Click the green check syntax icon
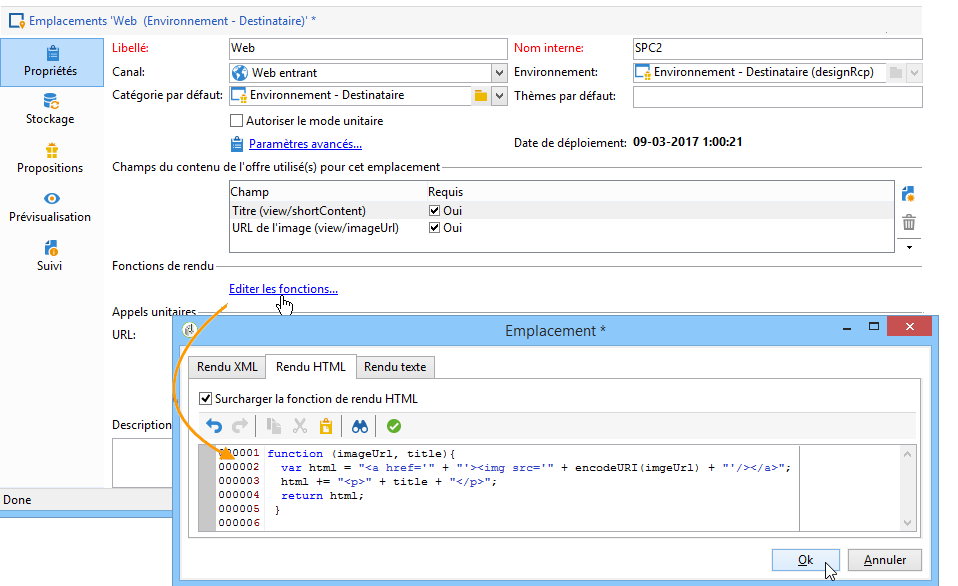 tap(394, 426)
